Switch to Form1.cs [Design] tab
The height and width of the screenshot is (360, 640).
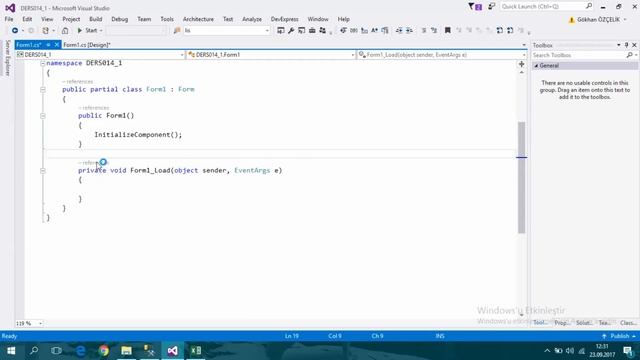pos(87,45)
